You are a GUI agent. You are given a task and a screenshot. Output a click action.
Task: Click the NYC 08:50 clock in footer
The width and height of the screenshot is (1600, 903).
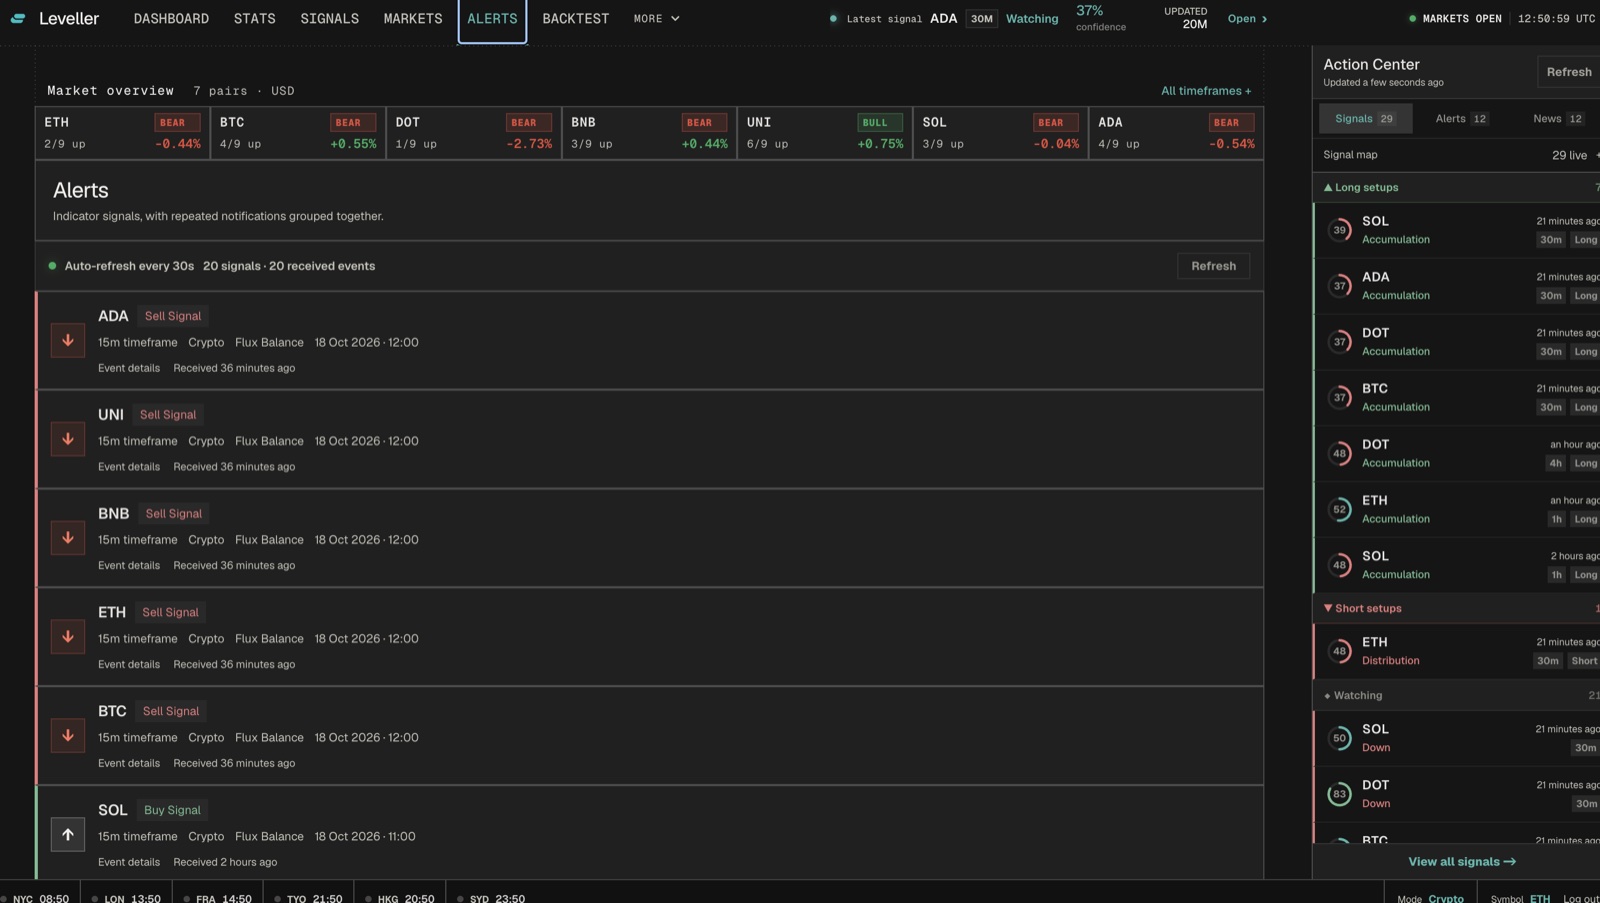[x=41, y=899]
